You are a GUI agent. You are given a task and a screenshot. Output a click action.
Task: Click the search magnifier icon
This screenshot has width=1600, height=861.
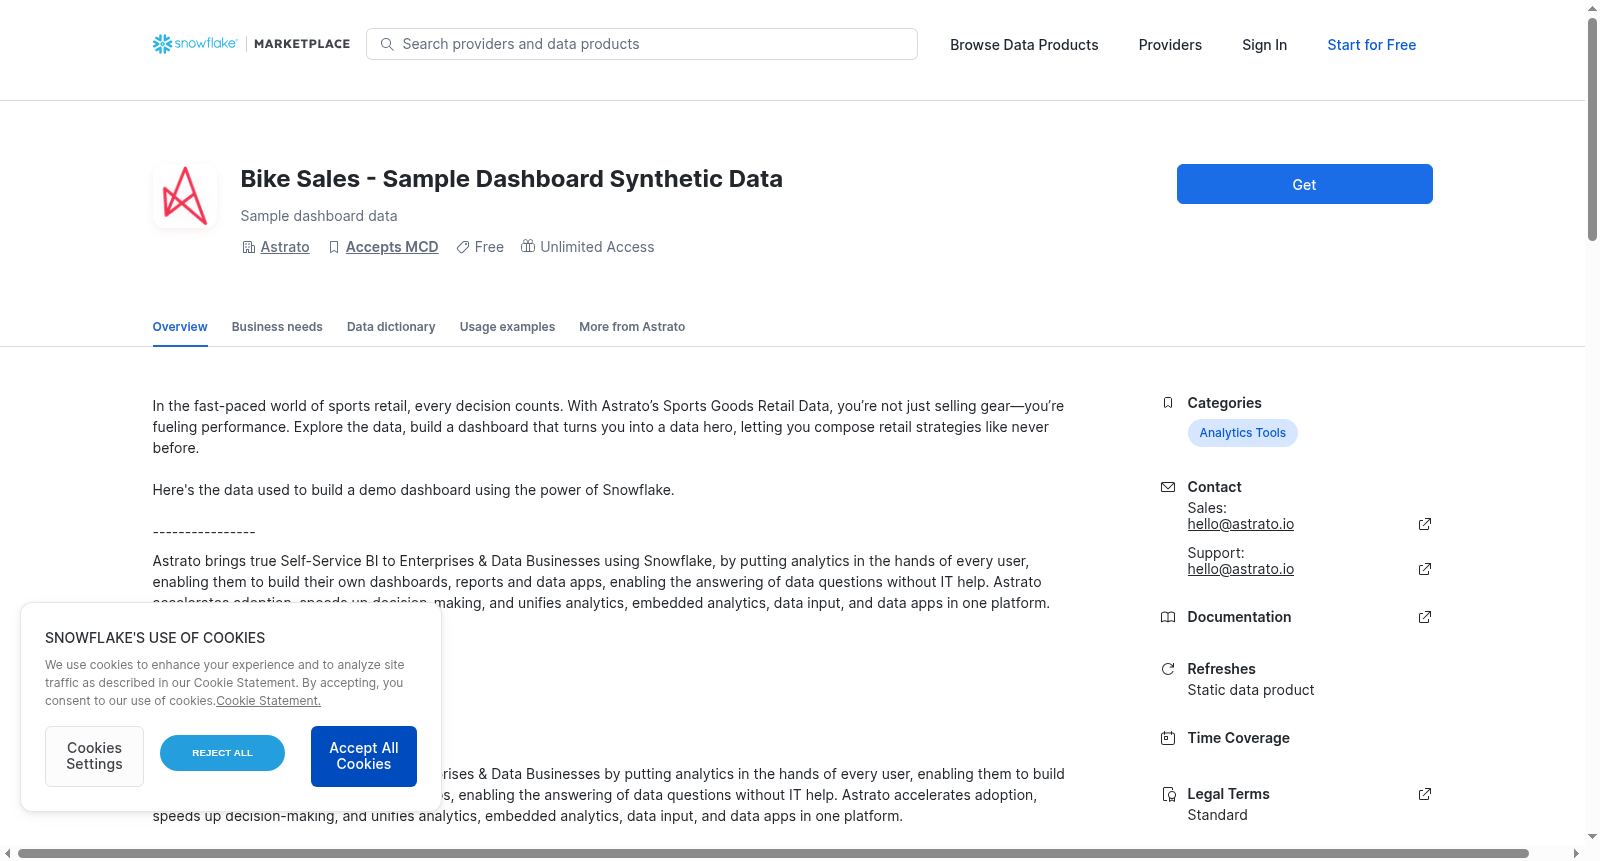coord(387,44)
